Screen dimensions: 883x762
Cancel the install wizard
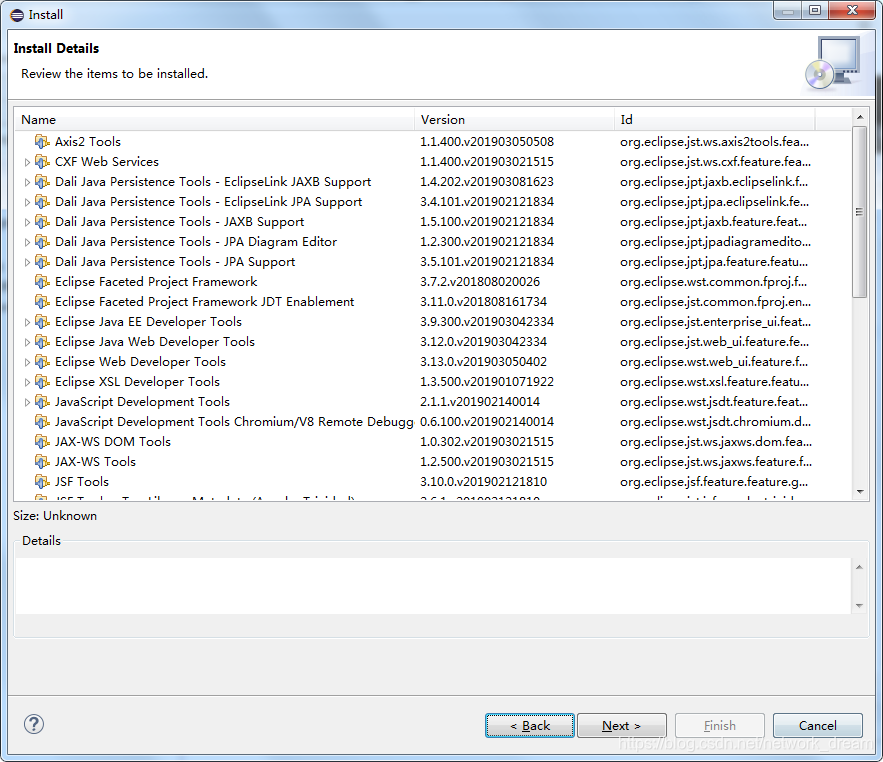pyautogui.click(x=818, y=725)
